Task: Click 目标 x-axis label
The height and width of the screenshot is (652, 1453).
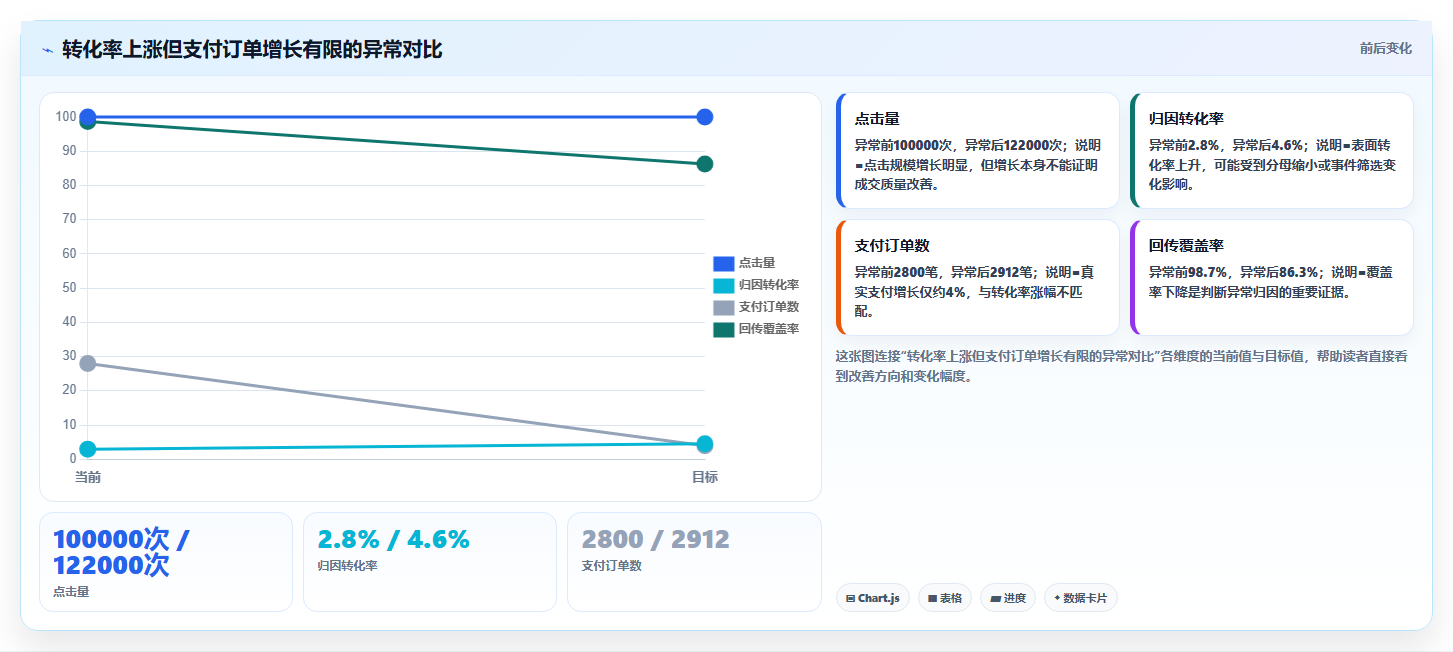Action: (x=704, y=478)
